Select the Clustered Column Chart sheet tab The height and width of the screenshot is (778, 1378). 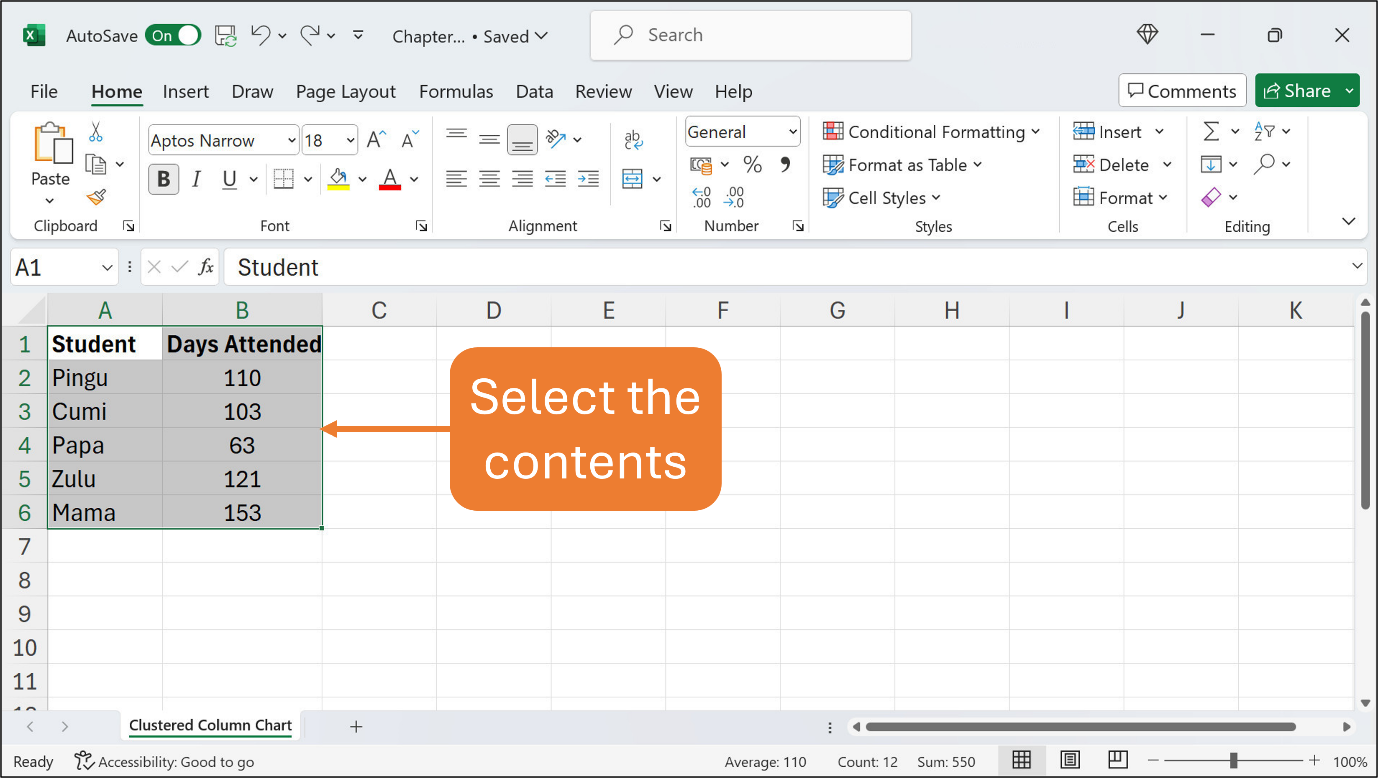[x=211, y=726]
